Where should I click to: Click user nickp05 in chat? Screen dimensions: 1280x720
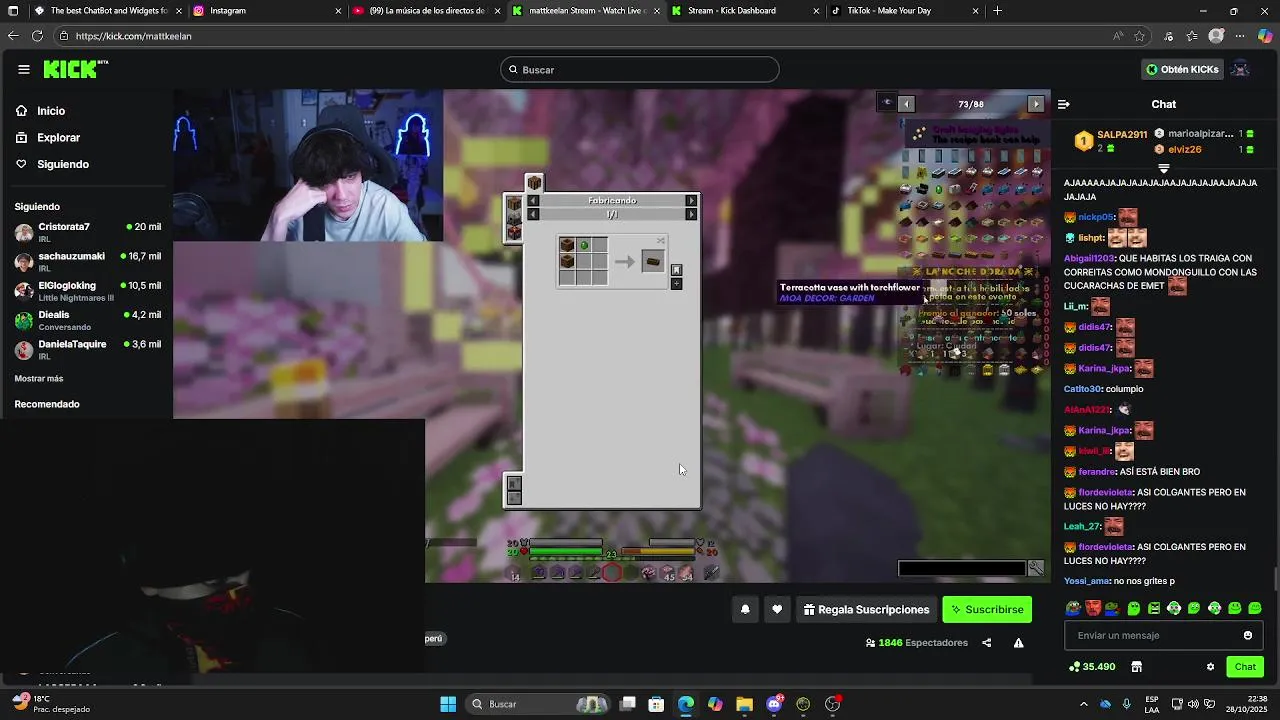1096,217
